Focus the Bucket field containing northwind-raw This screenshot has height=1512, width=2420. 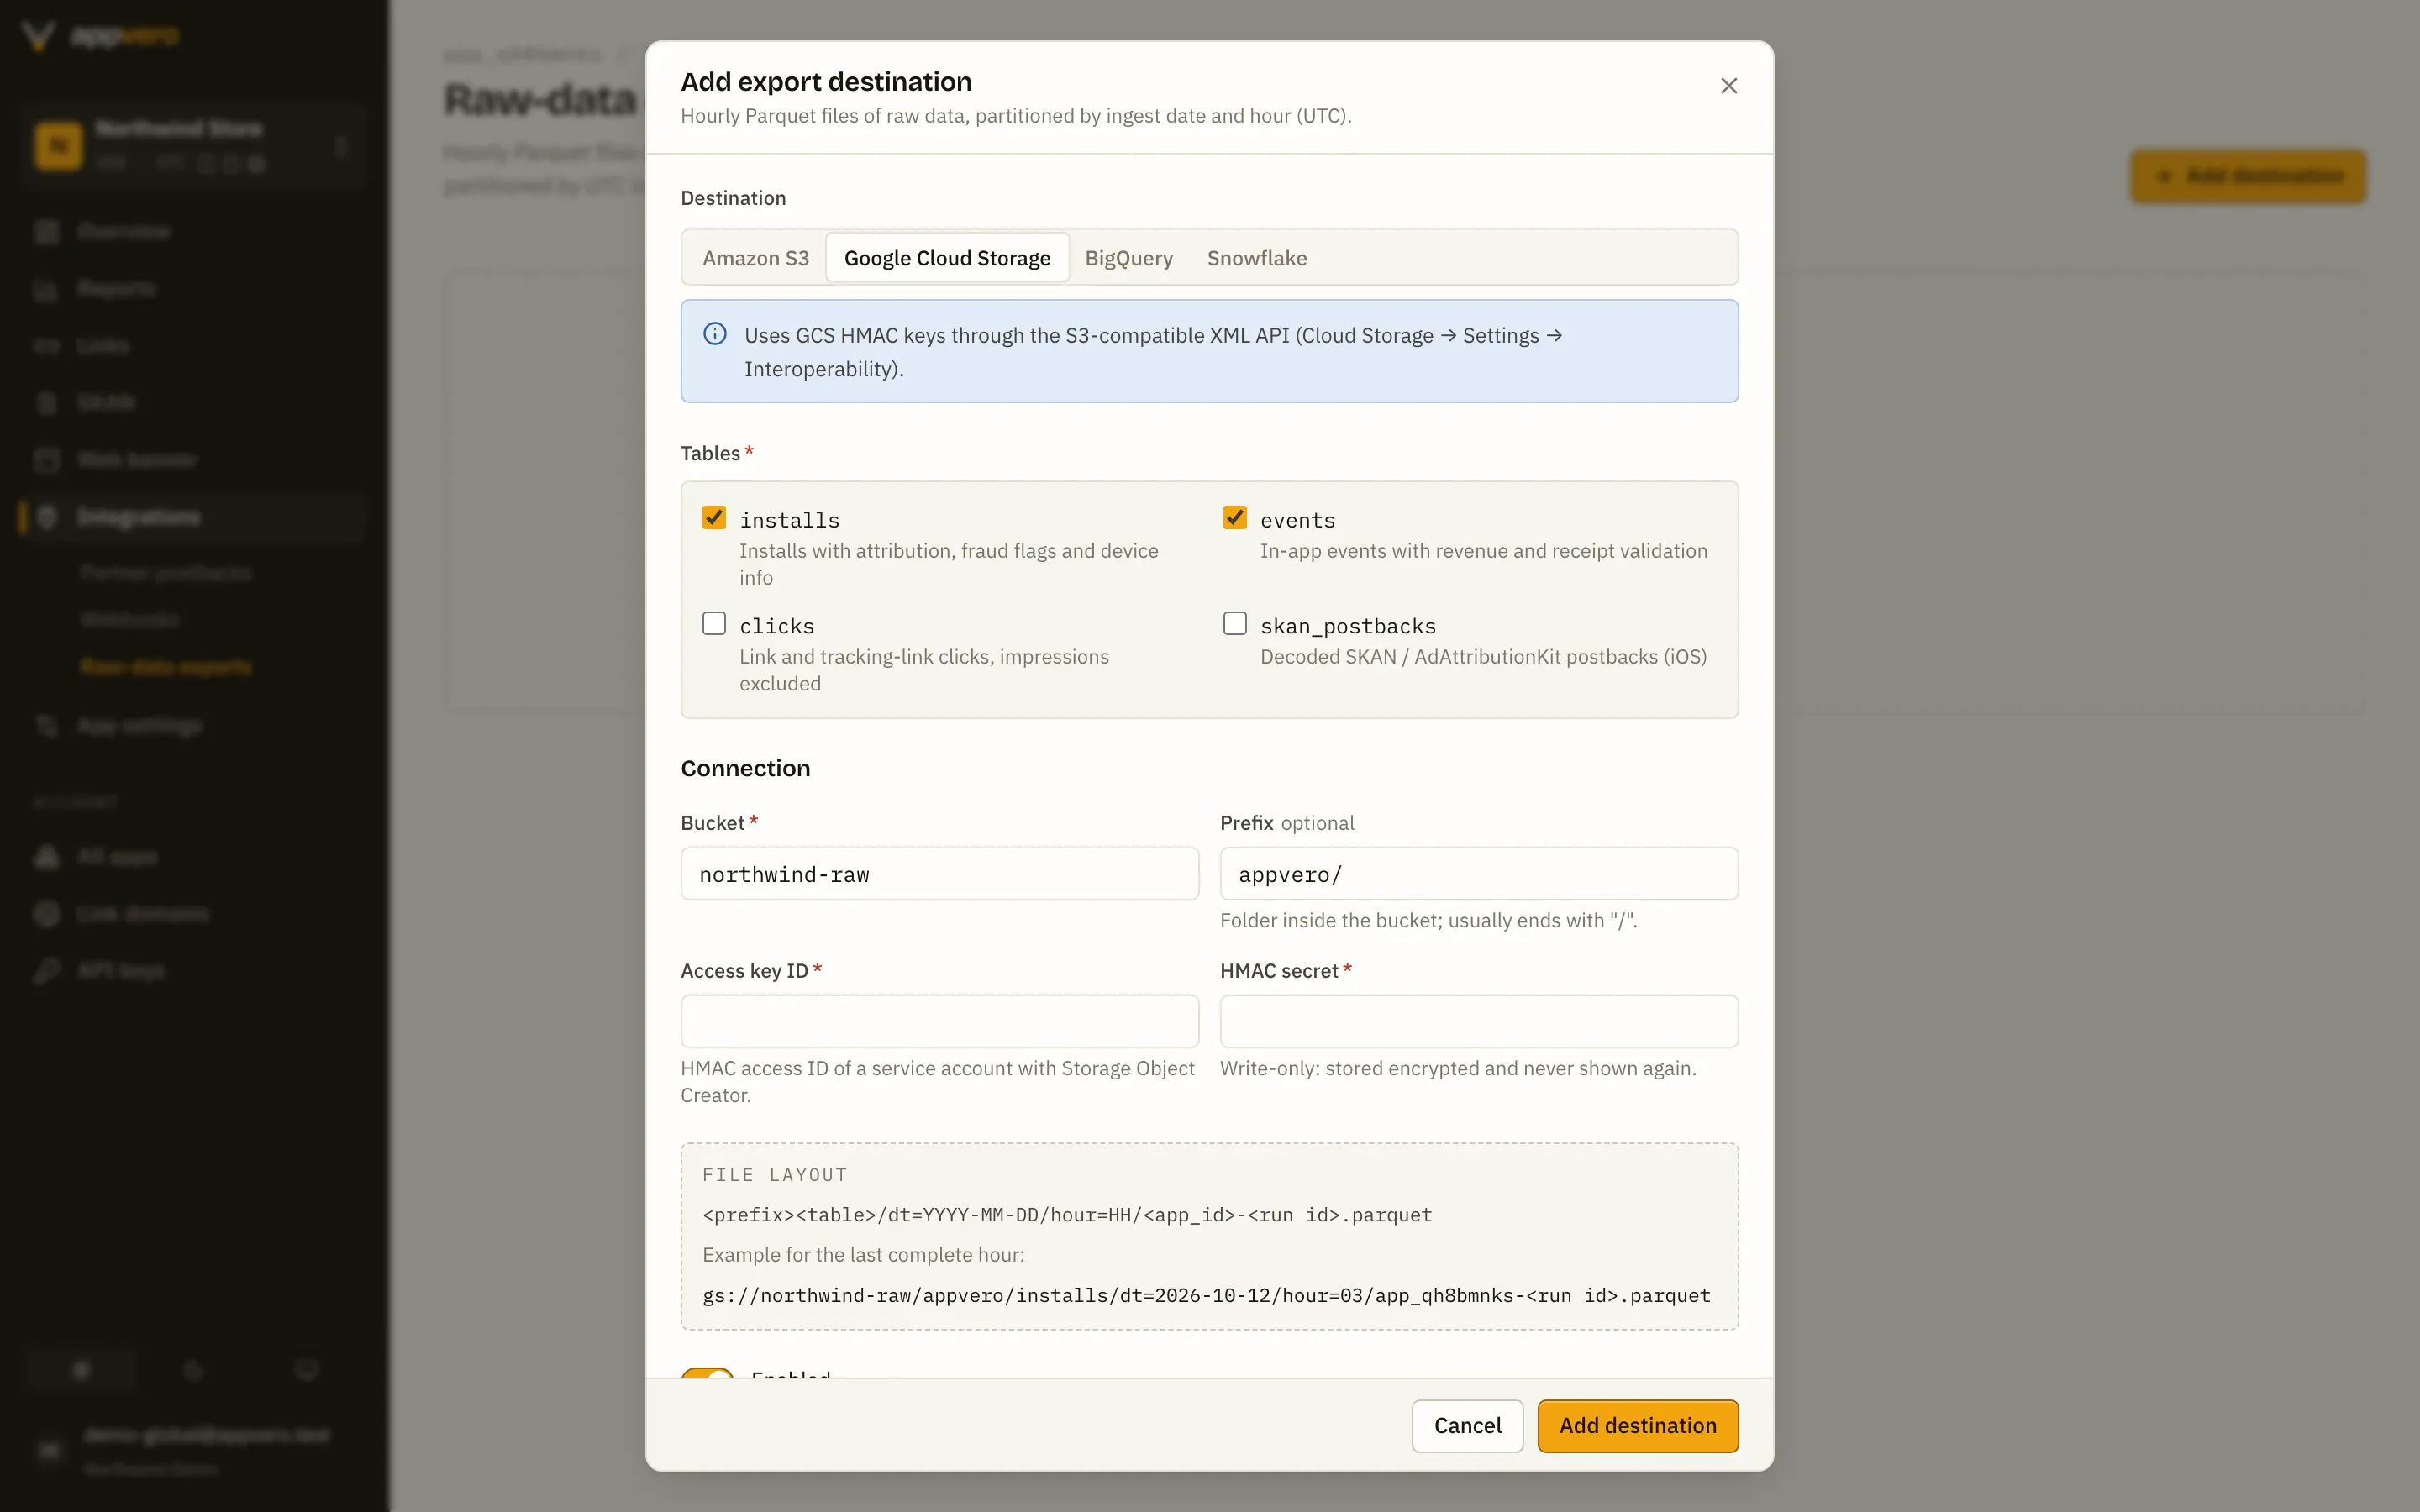939,874
